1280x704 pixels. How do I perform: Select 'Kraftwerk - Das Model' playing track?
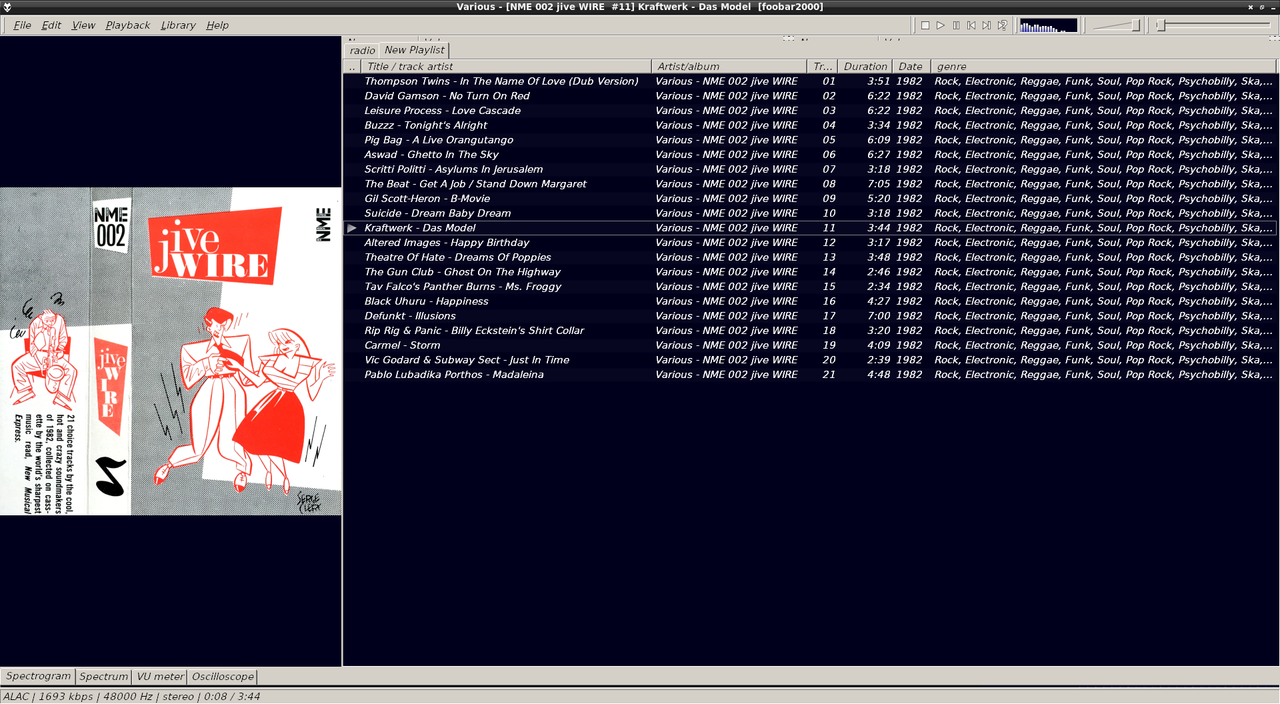(420, 228)
